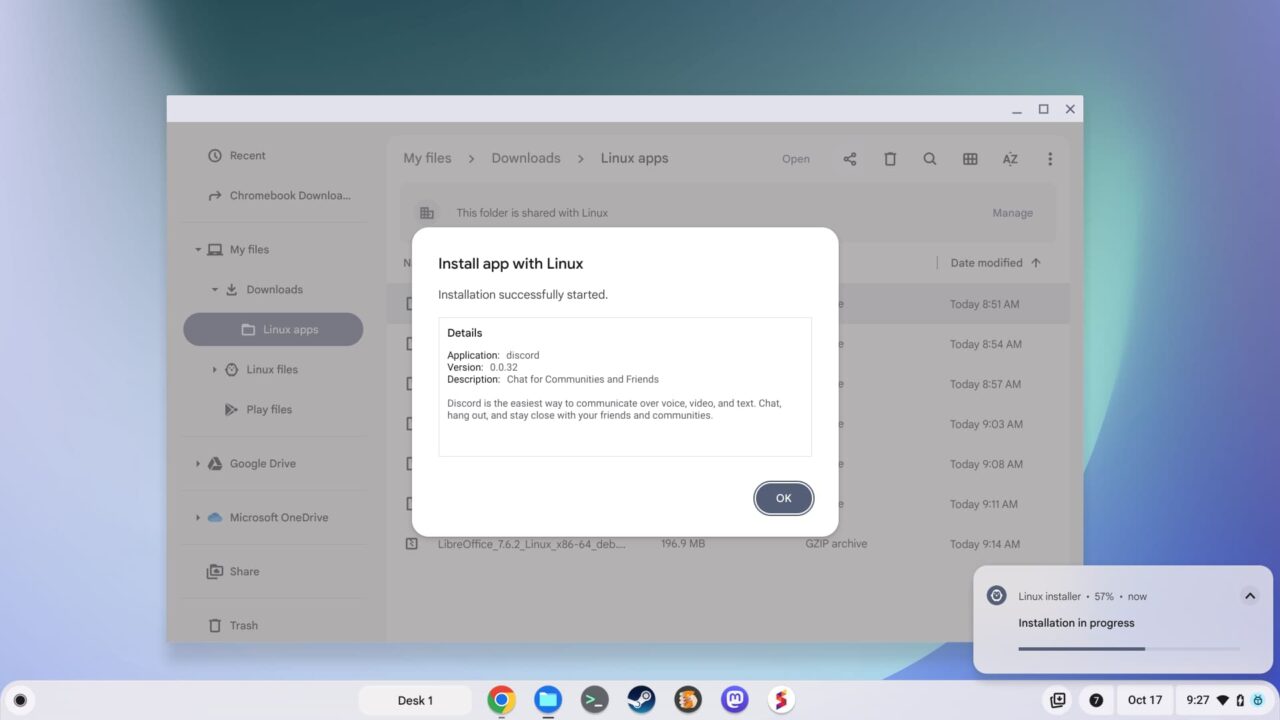The height and width of the screenshot is (720, 1280).
Task: Open the notification count badge showing 7
Action: (1096, 700)
